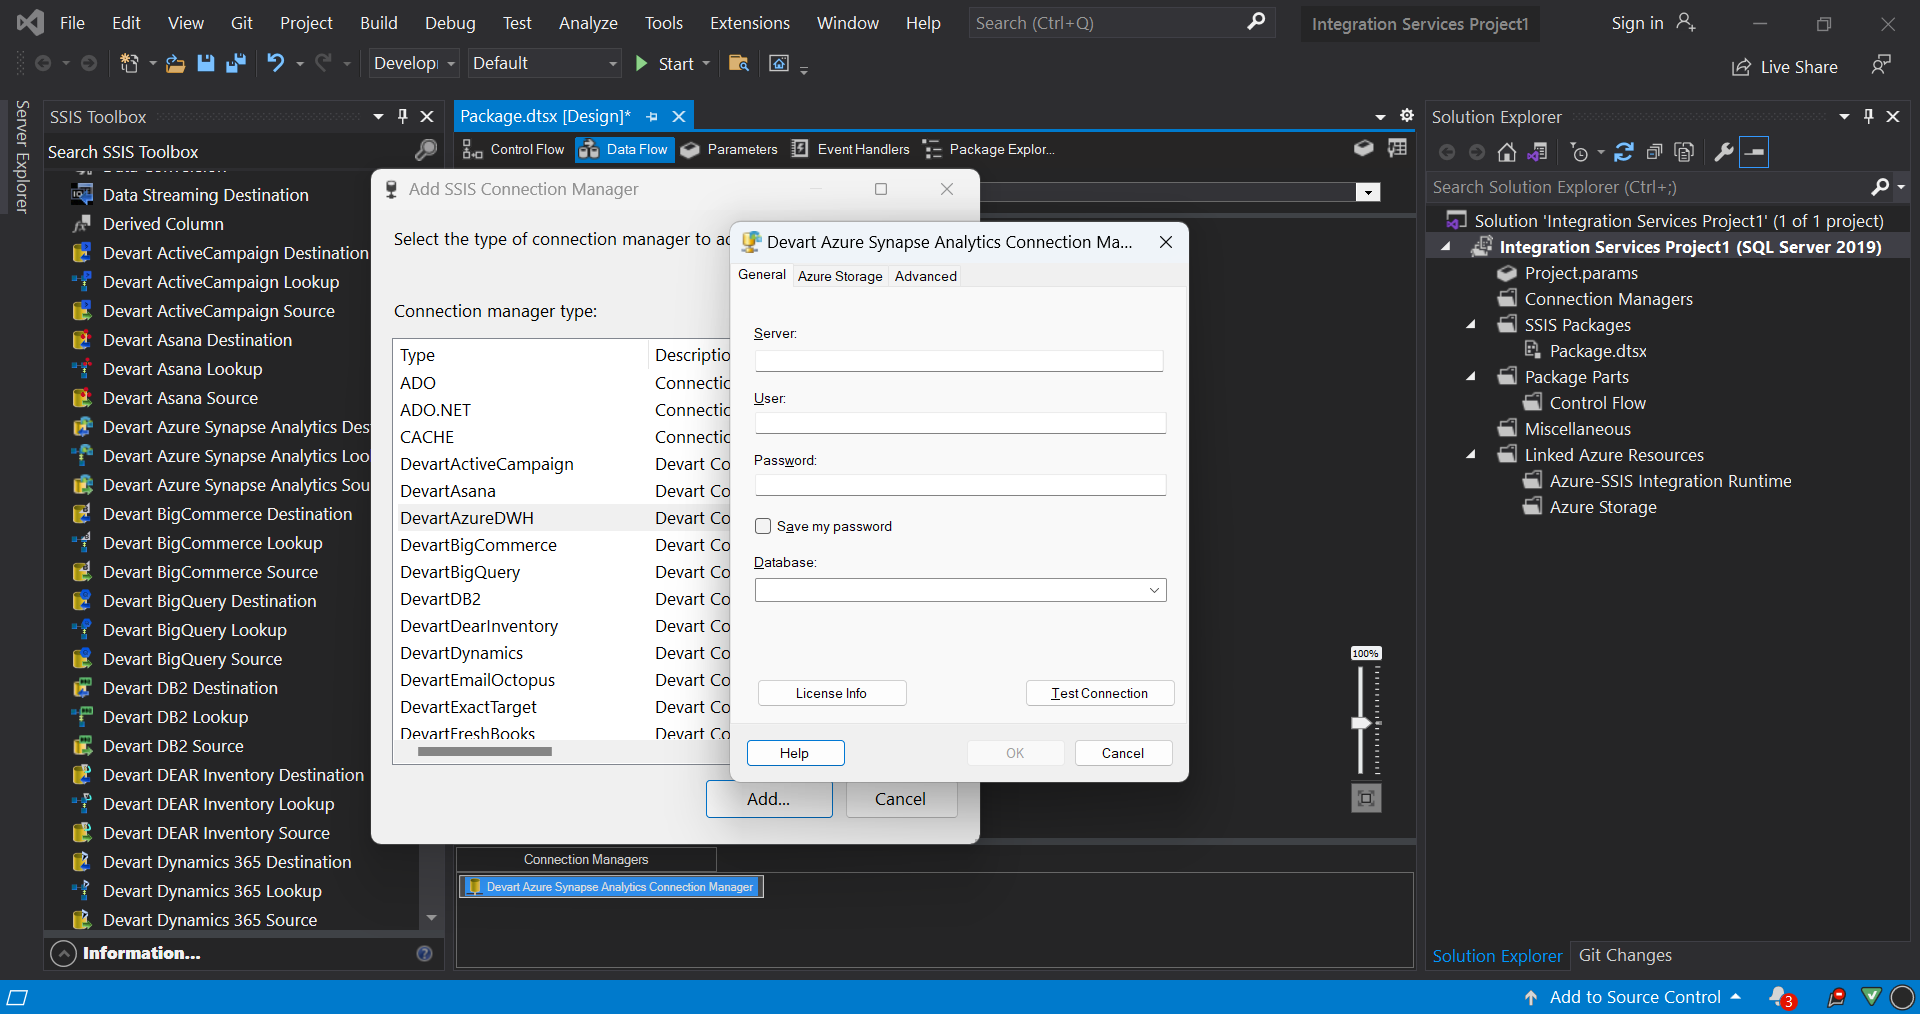Click the Start debugging play icon
This screenshot has height=1014, width=1920.
pyautogui.click(x=641, y=64)
